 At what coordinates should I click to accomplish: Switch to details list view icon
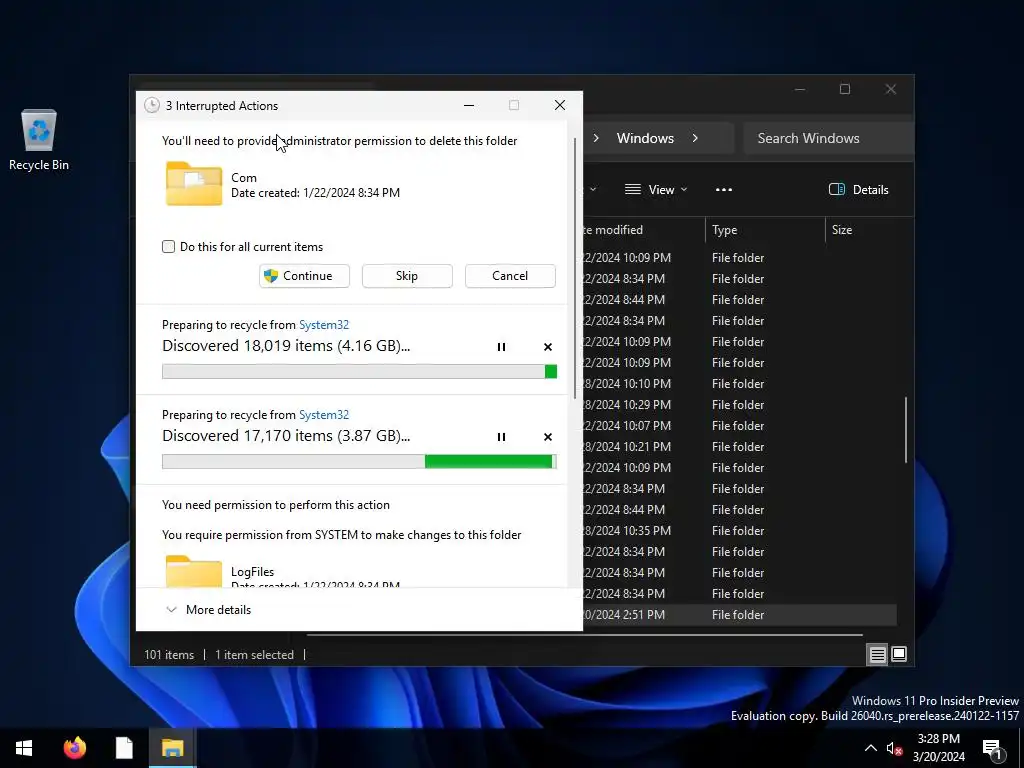(x=877, y=654)
